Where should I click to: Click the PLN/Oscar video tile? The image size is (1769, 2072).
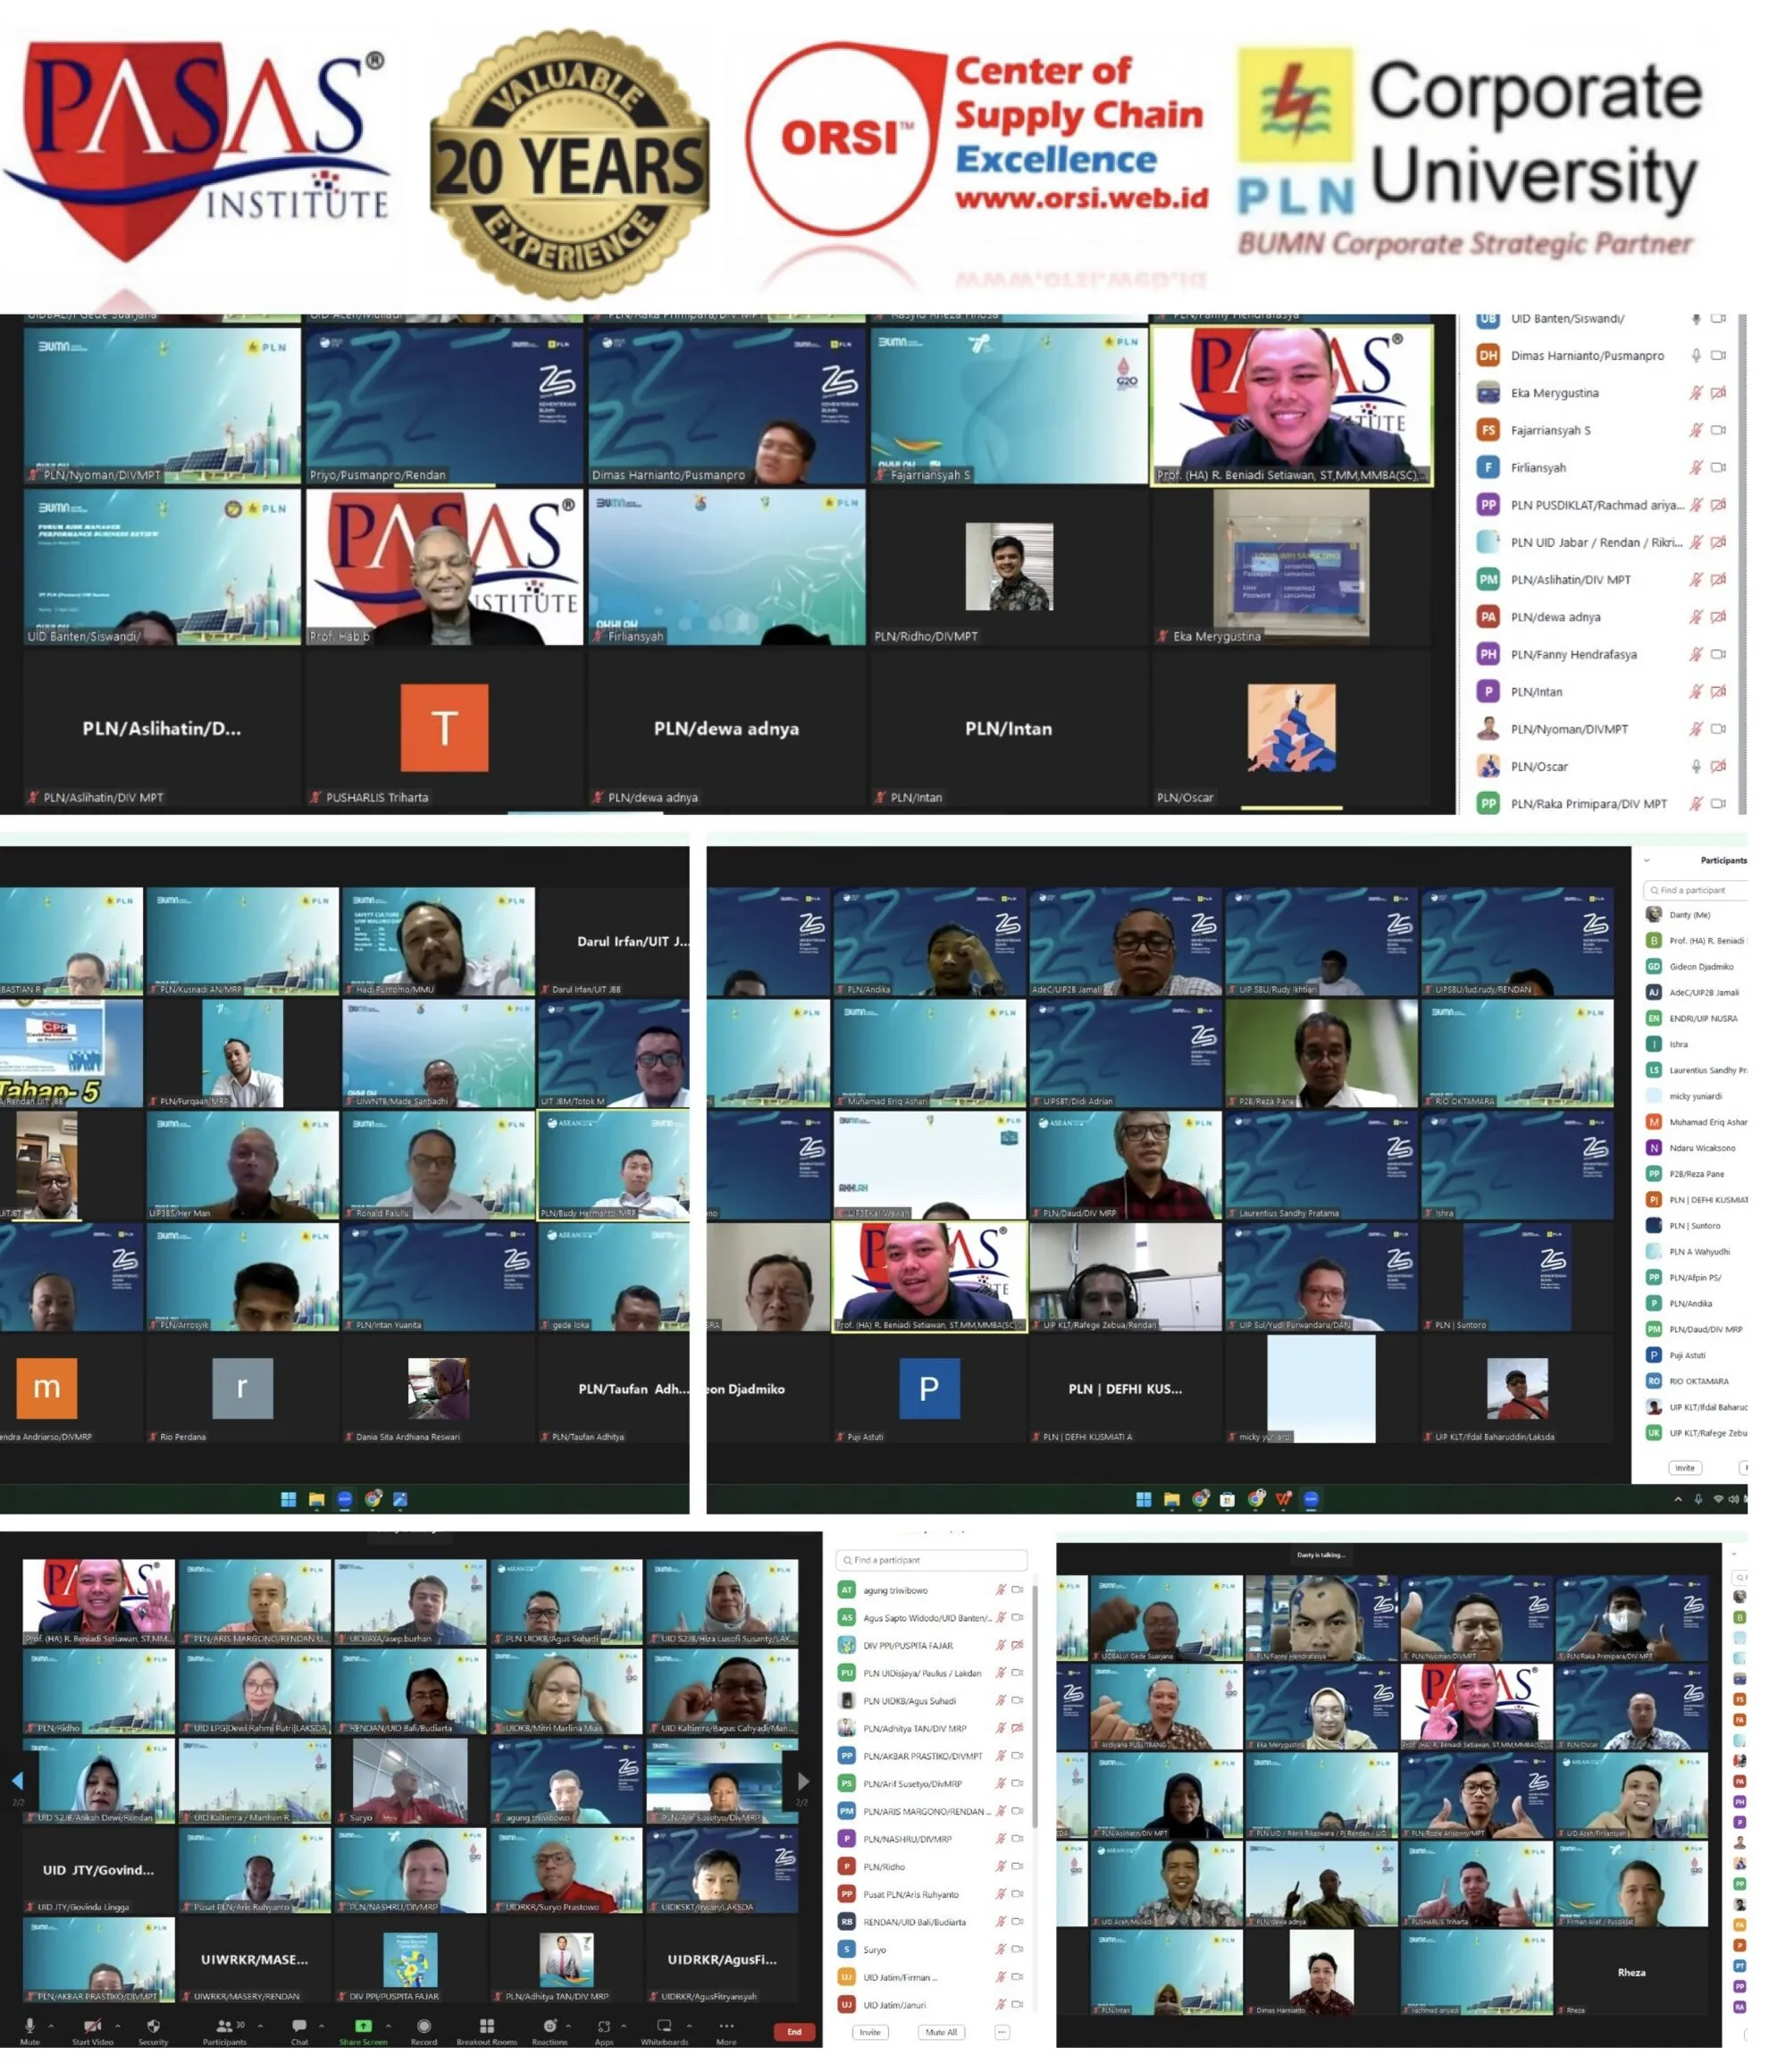pyautogui.click(x=1291, y=730)
